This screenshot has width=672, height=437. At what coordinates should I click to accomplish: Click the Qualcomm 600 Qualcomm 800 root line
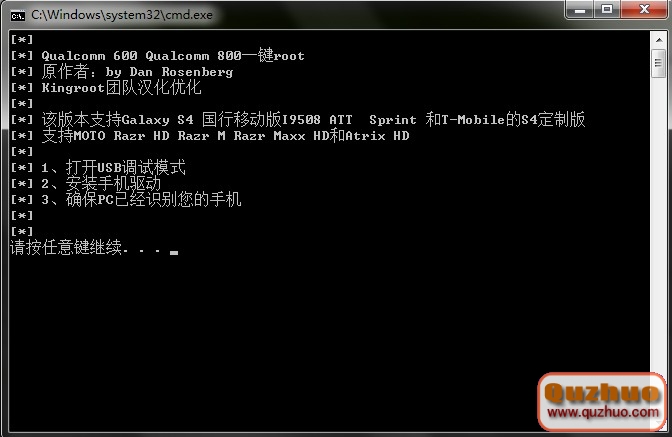pyautogui.click(x=173, y=56)
